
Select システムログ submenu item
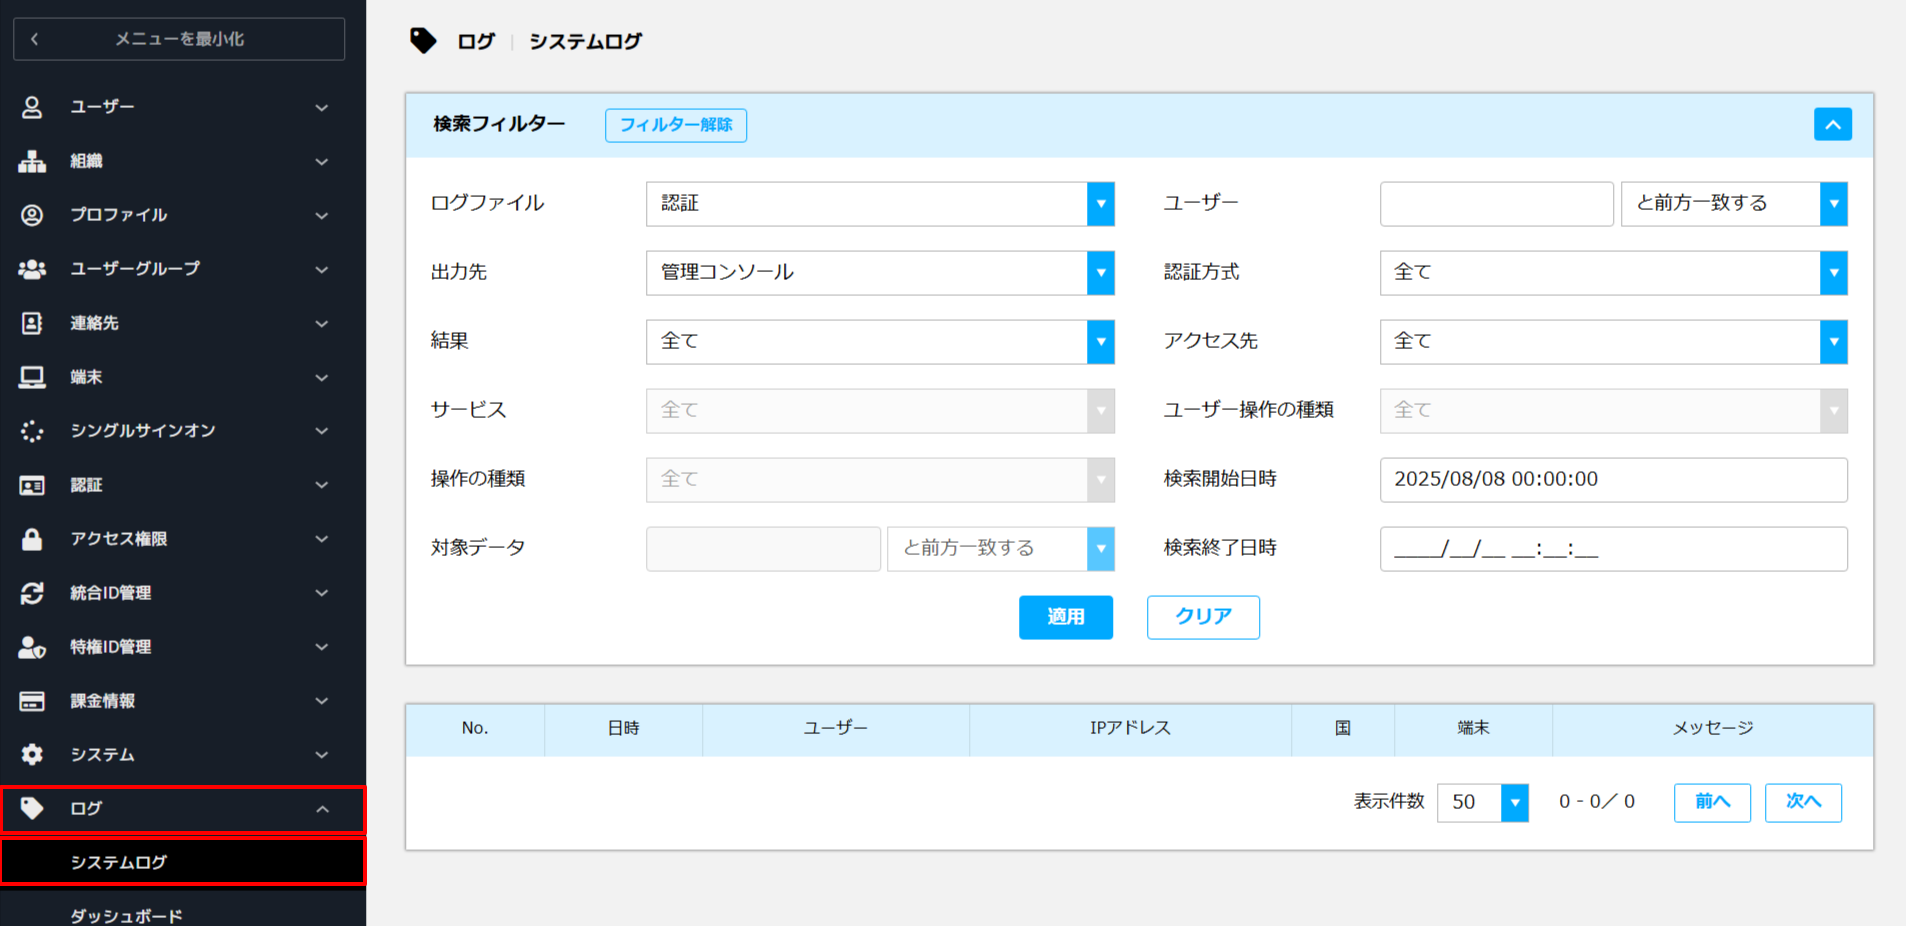[x=183, y=862]
